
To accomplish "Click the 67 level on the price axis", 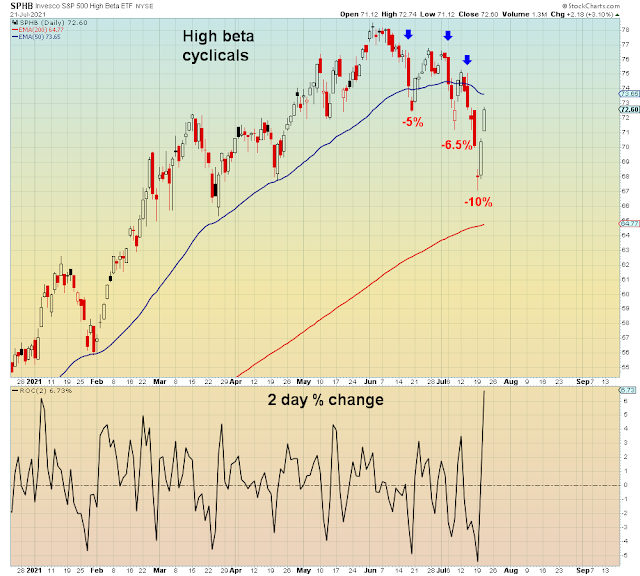I will [x=625, y=191].
